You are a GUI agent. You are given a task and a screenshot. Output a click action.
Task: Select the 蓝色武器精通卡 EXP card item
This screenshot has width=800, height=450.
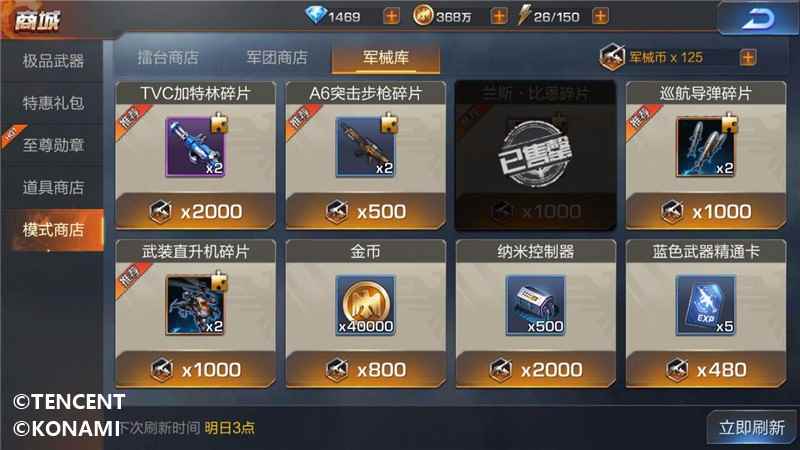tap(705, 305)
